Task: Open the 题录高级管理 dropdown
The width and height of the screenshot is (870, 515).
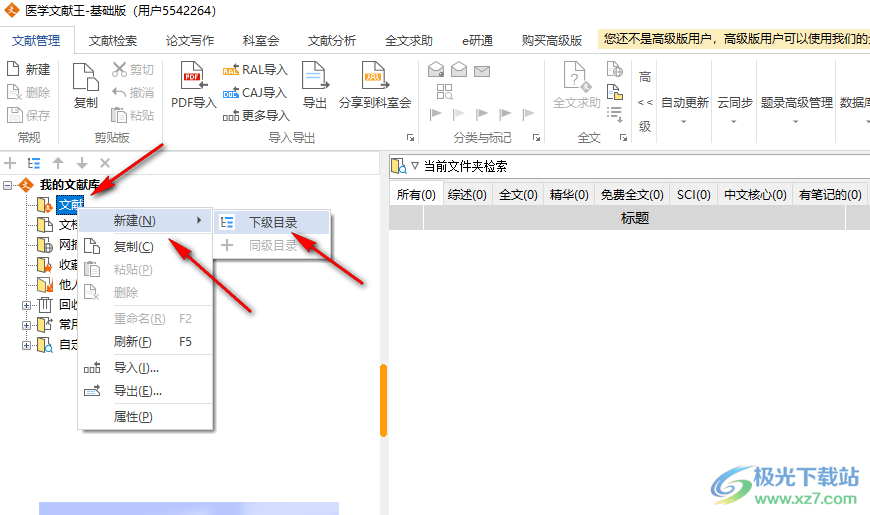Action: (796, 110)
